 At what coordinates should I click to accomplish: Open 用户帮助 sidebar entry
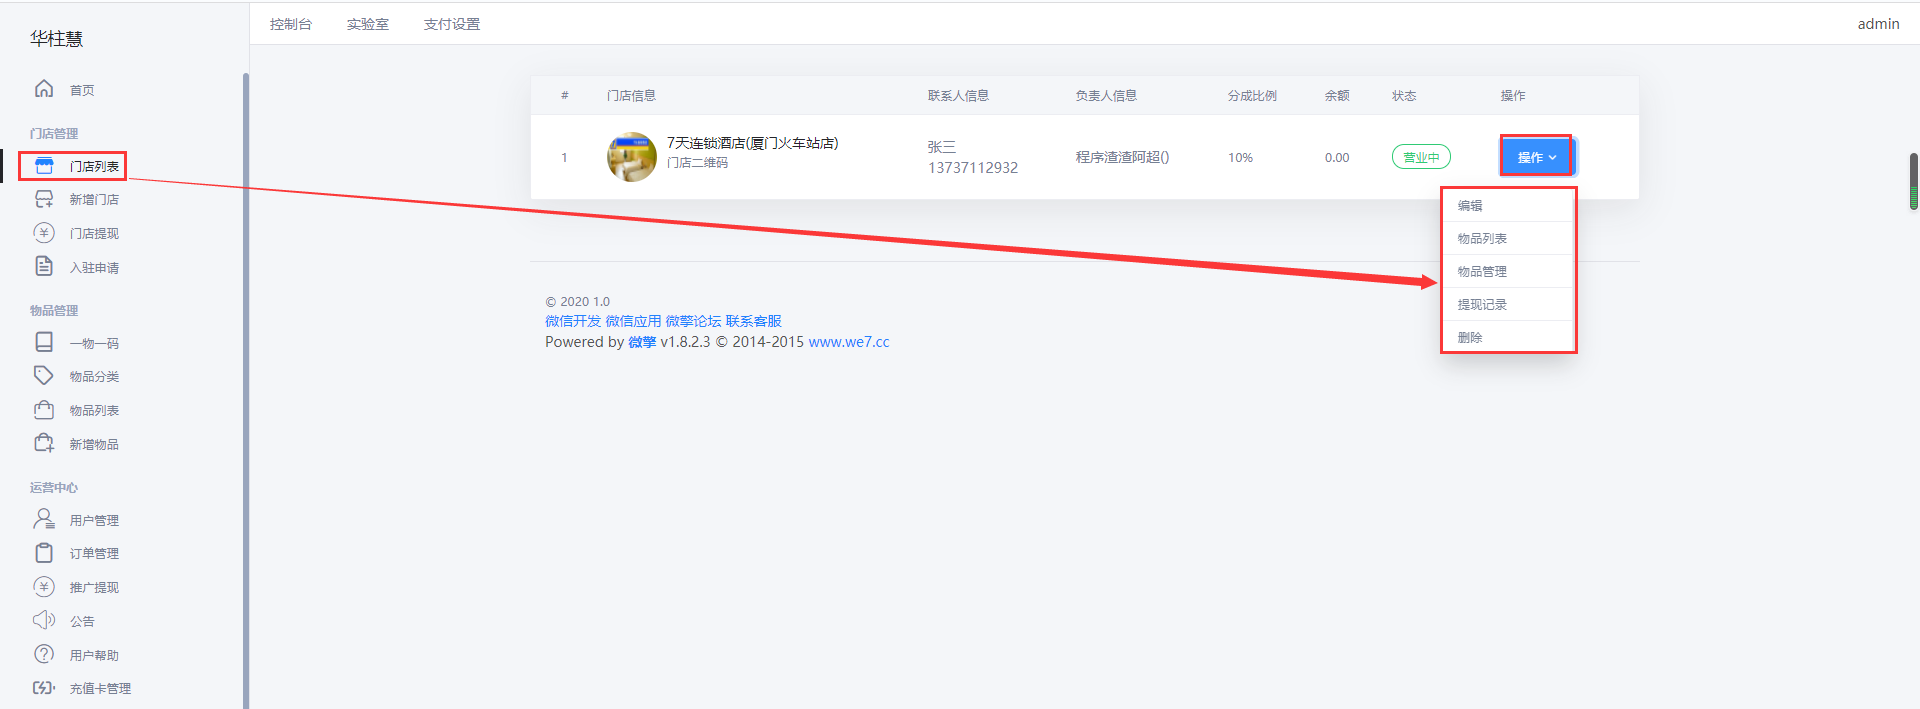(94, 656)
